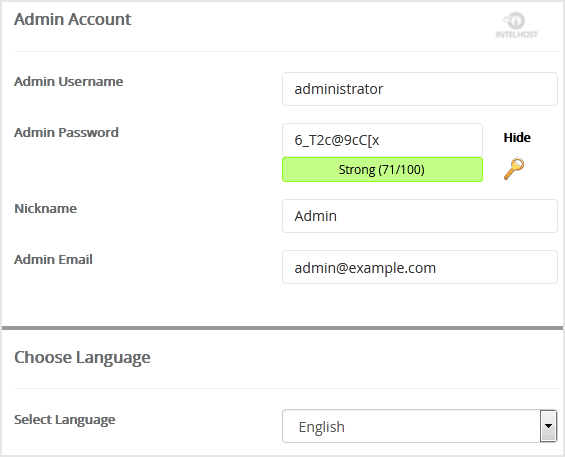
Task: Click the admin@example.com text
Action: [365, 268]
